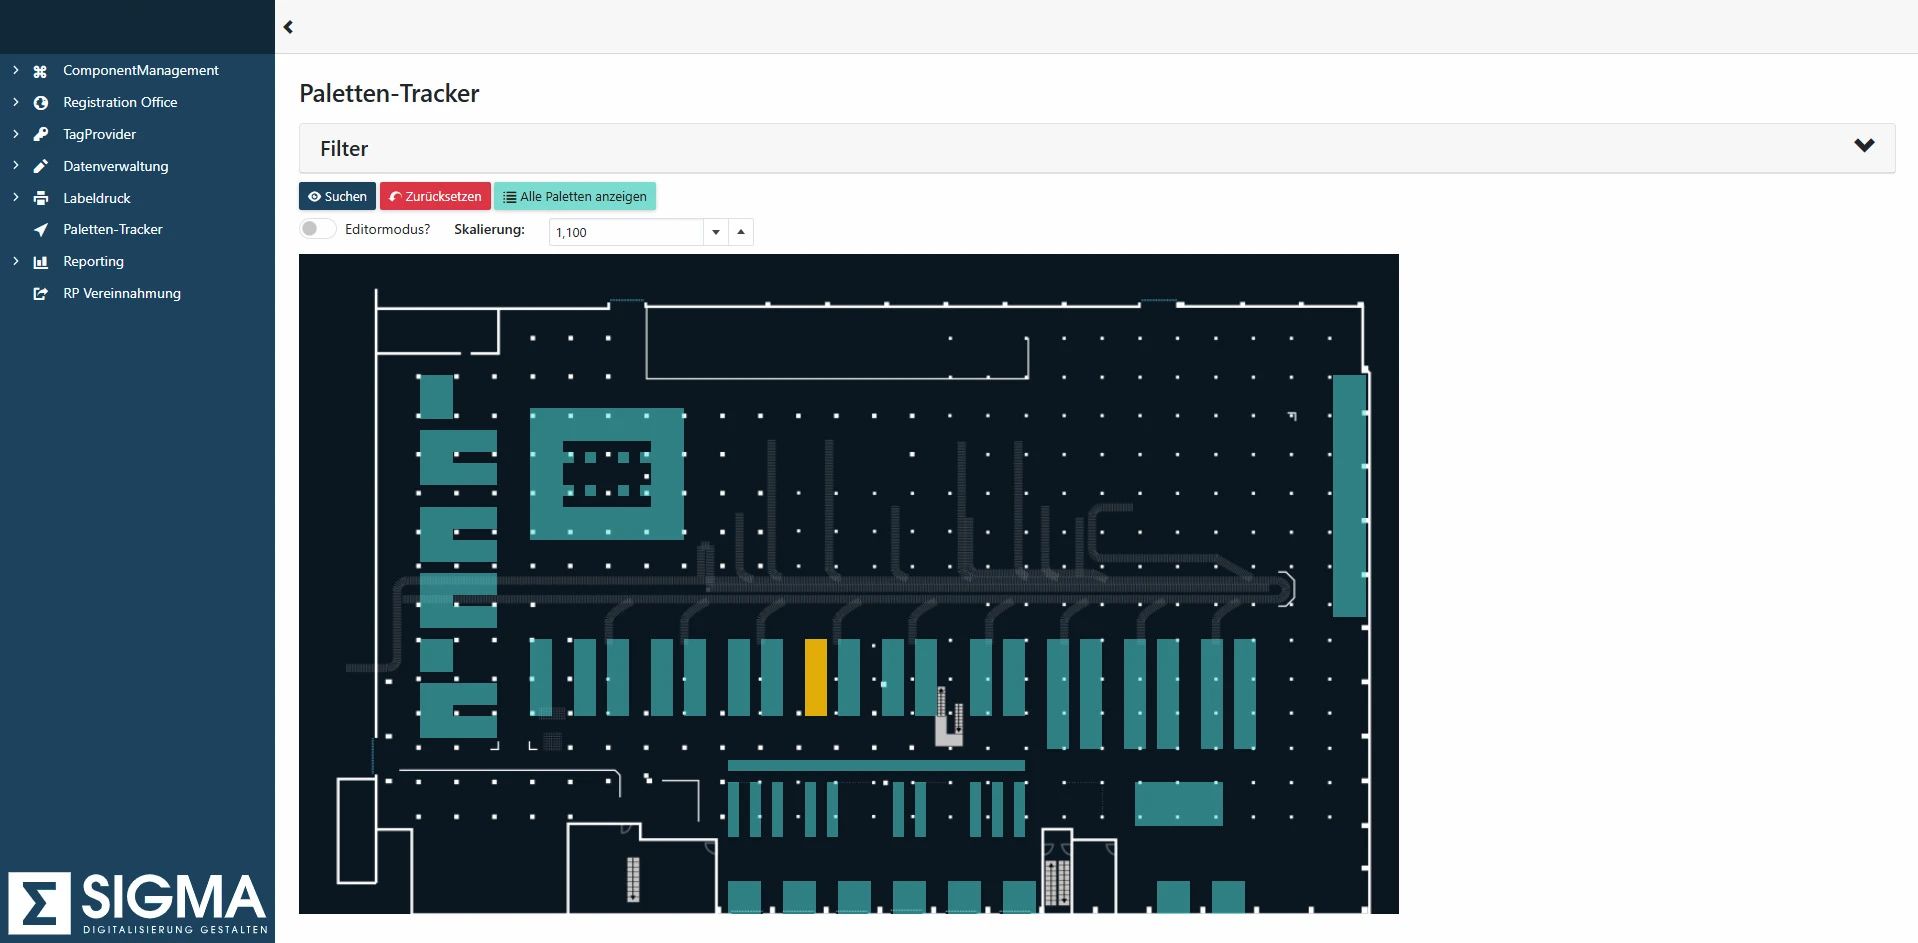The width and height of the screenshot is (1918, 943).
Task: Click the Labeldruck printer icon
Action: (x=40, y=198)
